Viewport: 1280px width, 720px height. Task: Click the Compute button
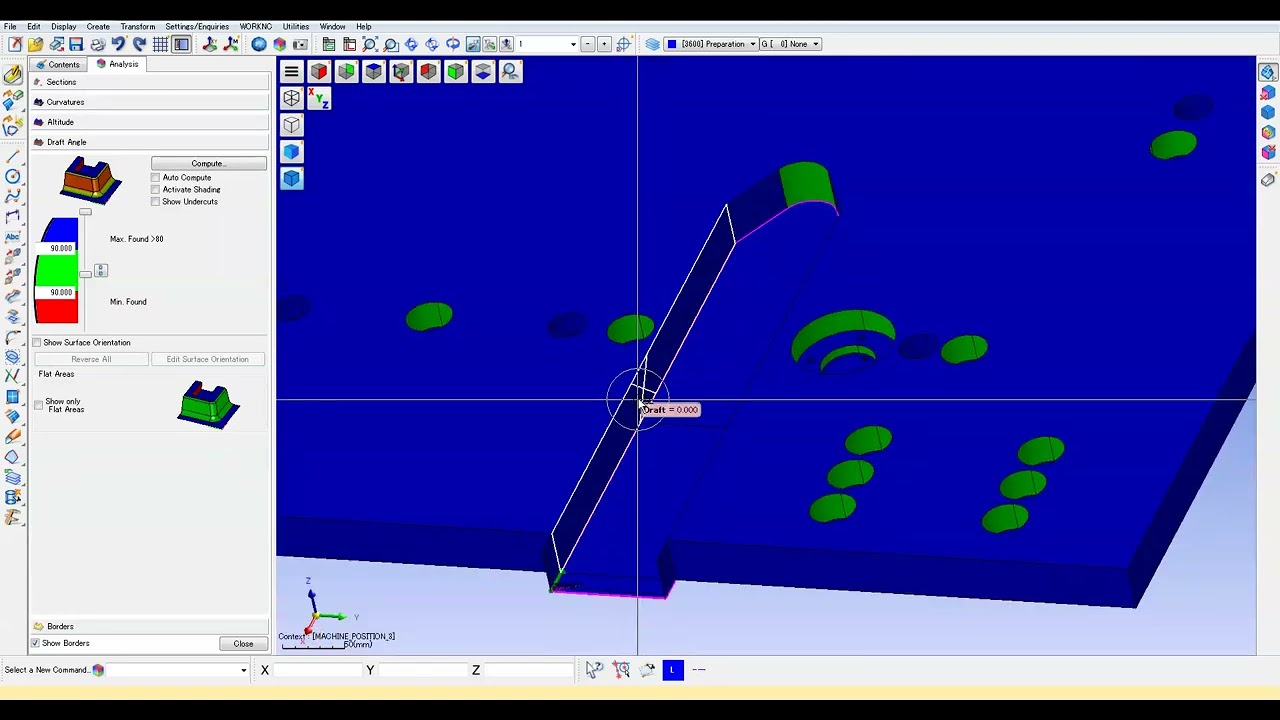coord(209,163)
